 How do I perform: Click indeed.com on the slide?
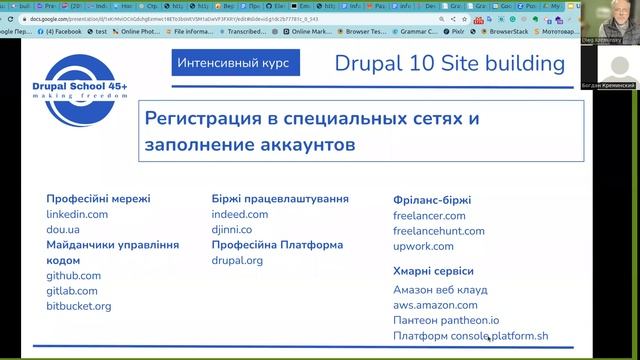click(x=240, y=214)
